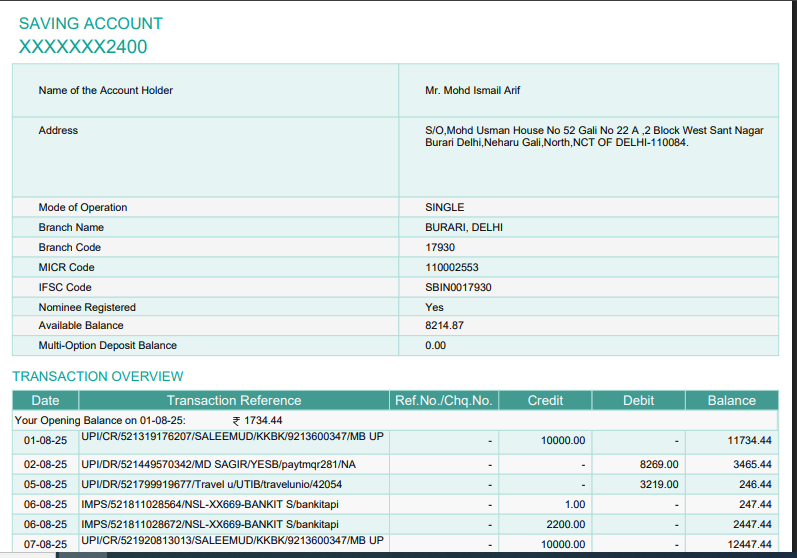The image size is (797, 558).
Task: Click the Ref.No./Chq.No. column header
Action: click(x=444, y=401)
